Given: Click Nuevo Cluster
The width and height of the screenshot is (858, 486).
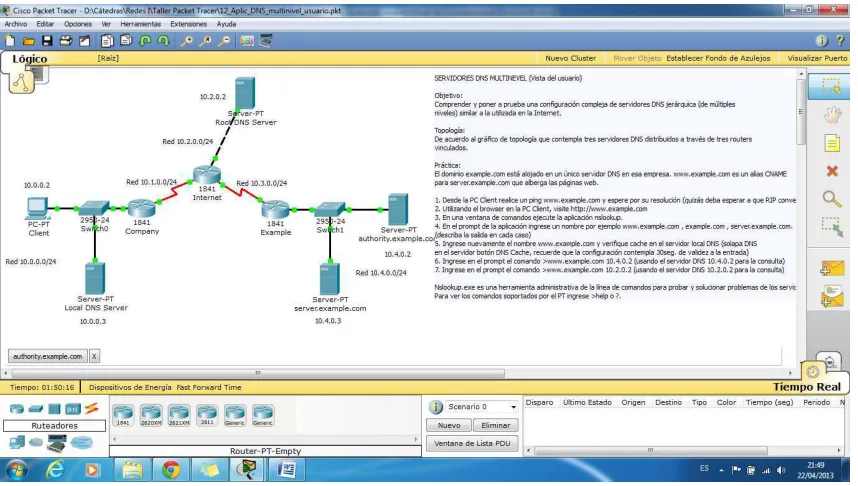Looking at the screenshot, I should 570,58.
